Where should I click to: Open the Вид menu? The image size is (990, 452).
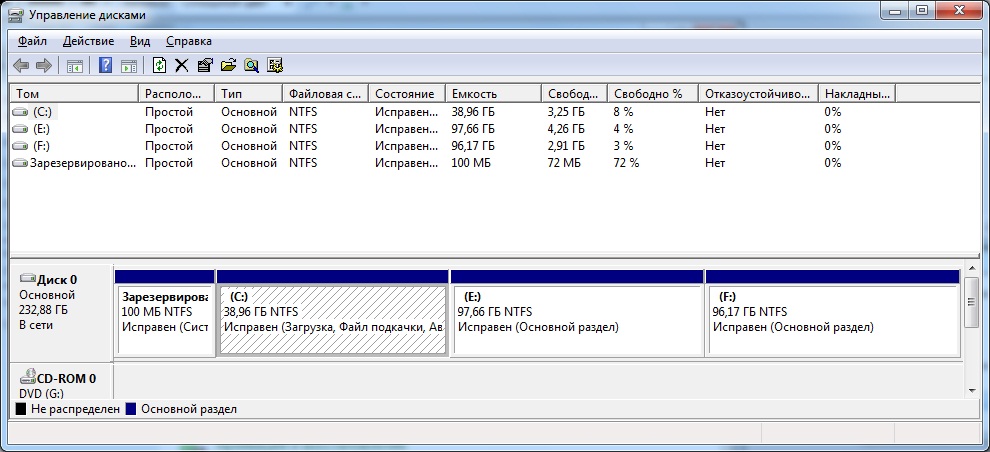[140, 41]
